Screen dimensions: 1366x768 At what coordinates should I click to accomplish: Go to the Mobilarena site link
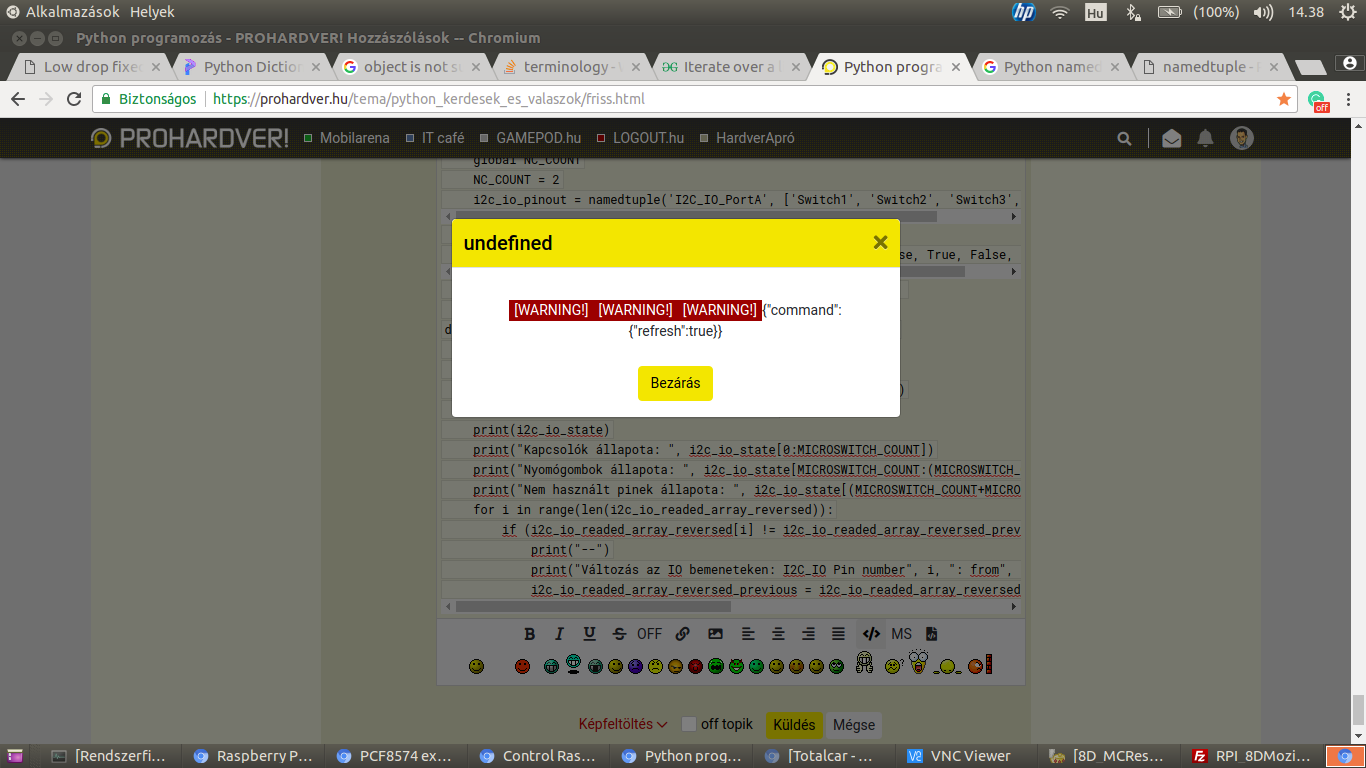(347, 138)
